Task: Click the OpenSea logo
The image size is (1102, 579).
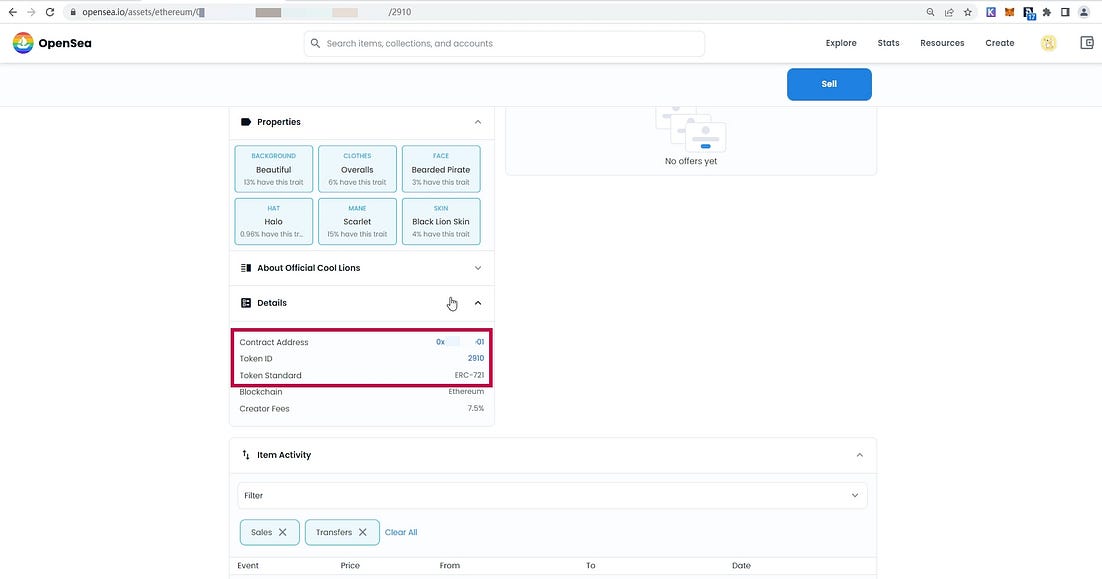Action: pos(52,43)
